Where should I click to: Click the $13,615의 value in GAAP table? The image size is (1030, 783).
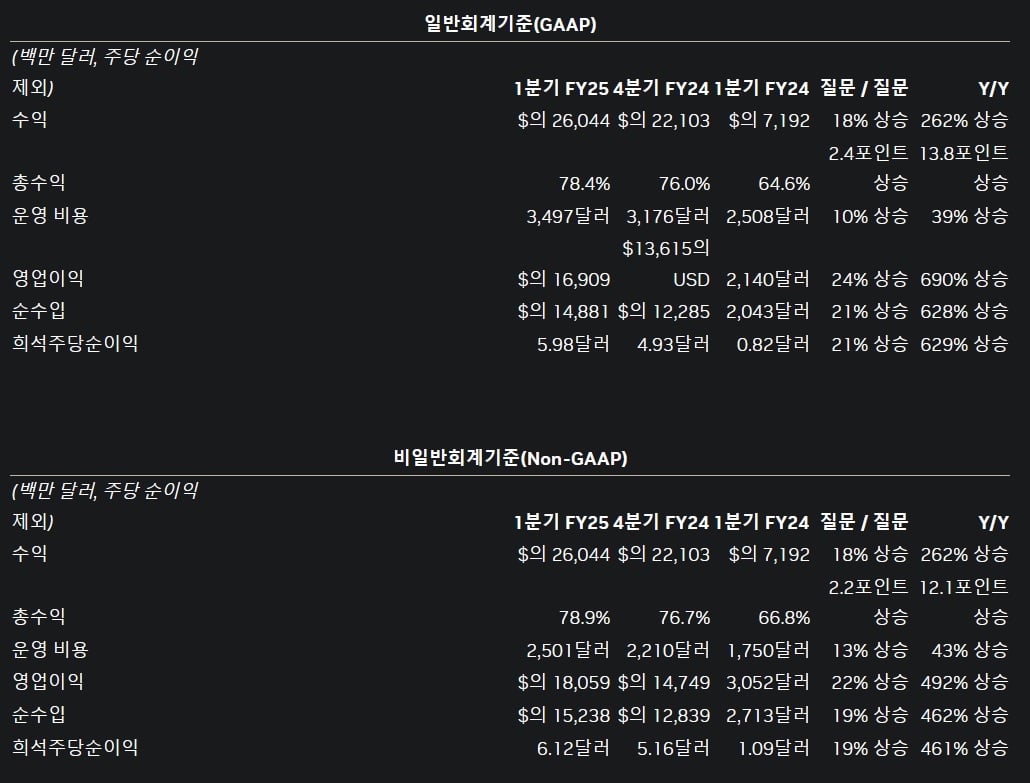[666, 248]
